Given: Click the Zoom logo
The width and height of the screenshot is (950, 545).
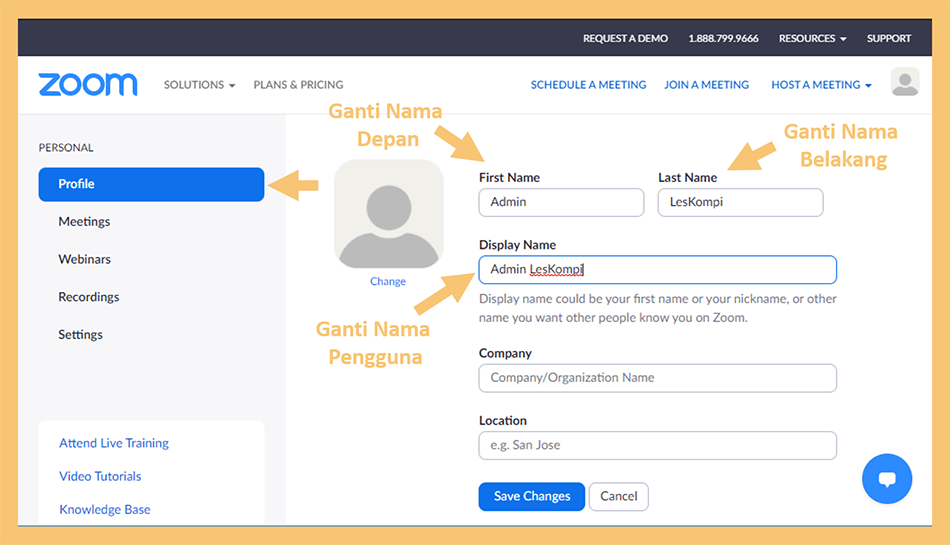Looking at the screenshot, I should tap(88, 85).
